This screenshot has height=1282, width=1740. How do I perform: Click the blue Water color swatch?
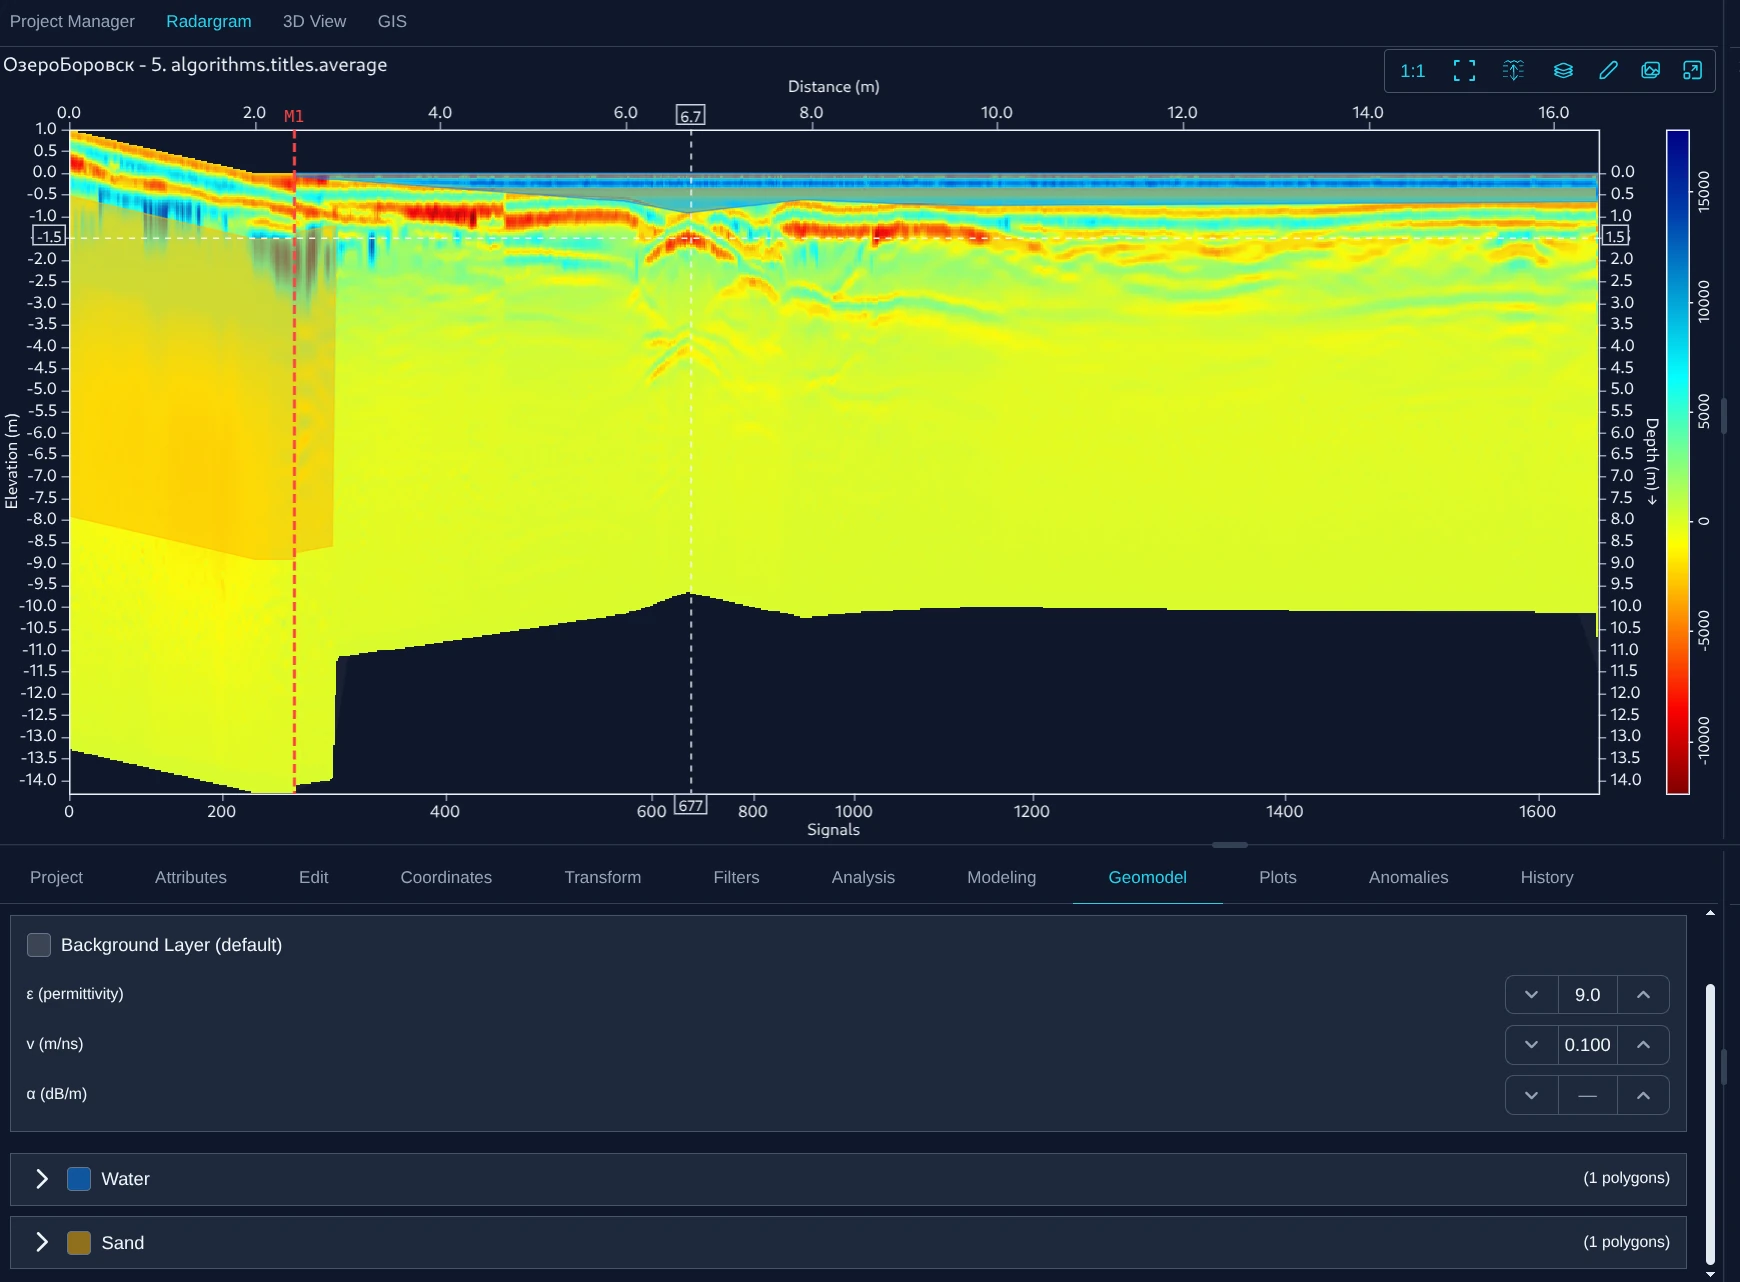79,1179
